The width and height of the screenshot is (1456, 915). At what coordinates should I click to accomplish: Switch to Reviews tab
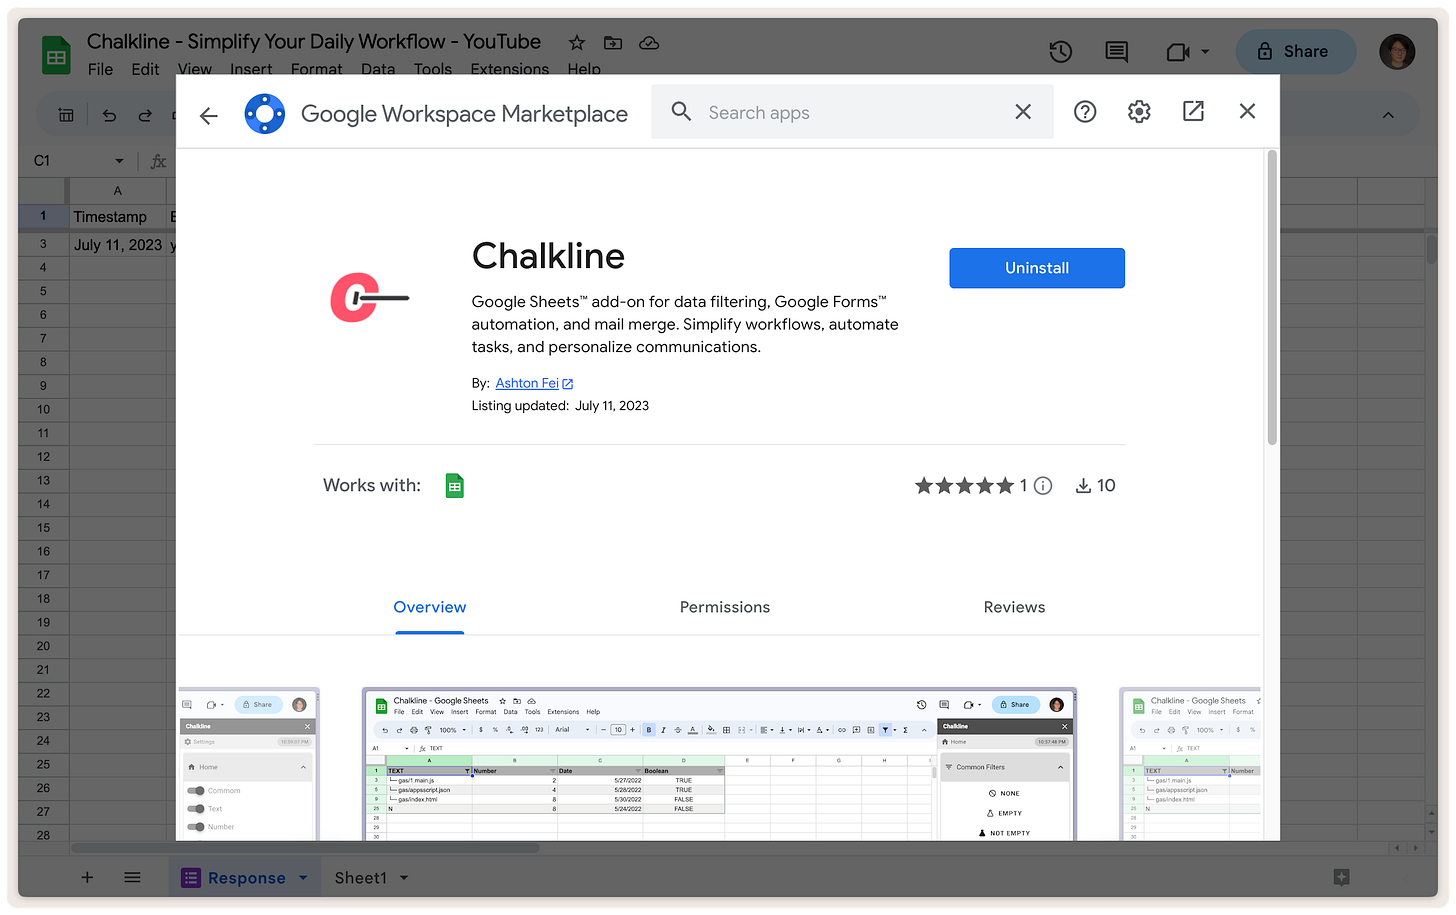[1014, 607]
